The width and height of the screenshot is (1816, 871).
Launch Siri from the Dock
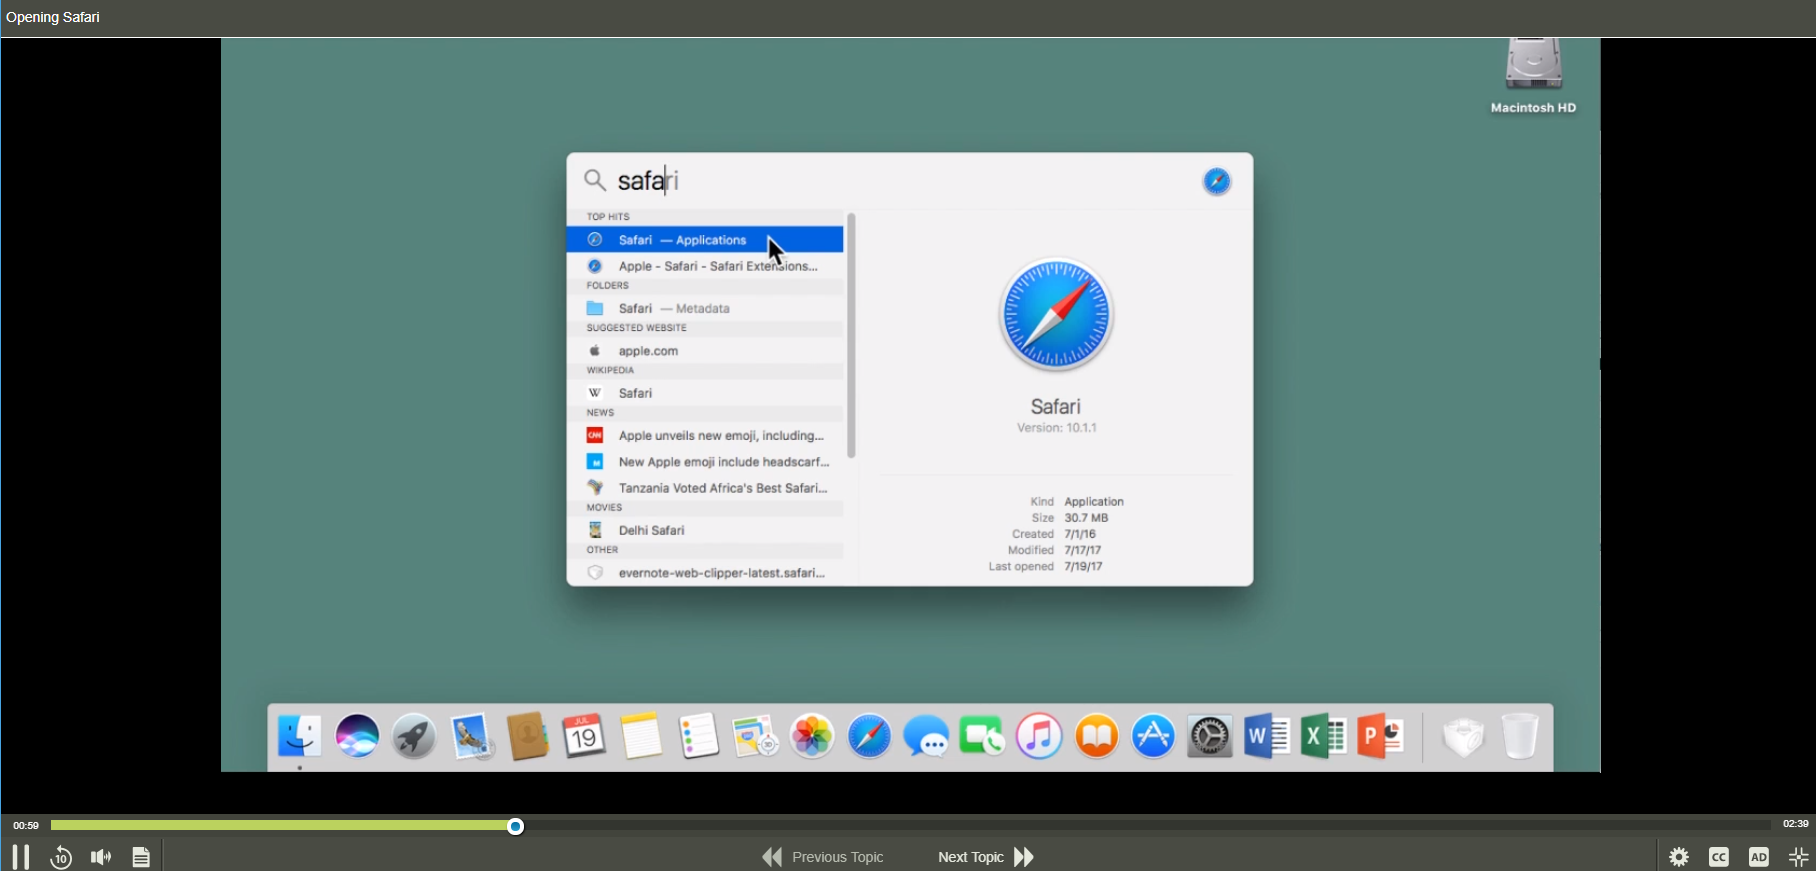pos(357,738)
